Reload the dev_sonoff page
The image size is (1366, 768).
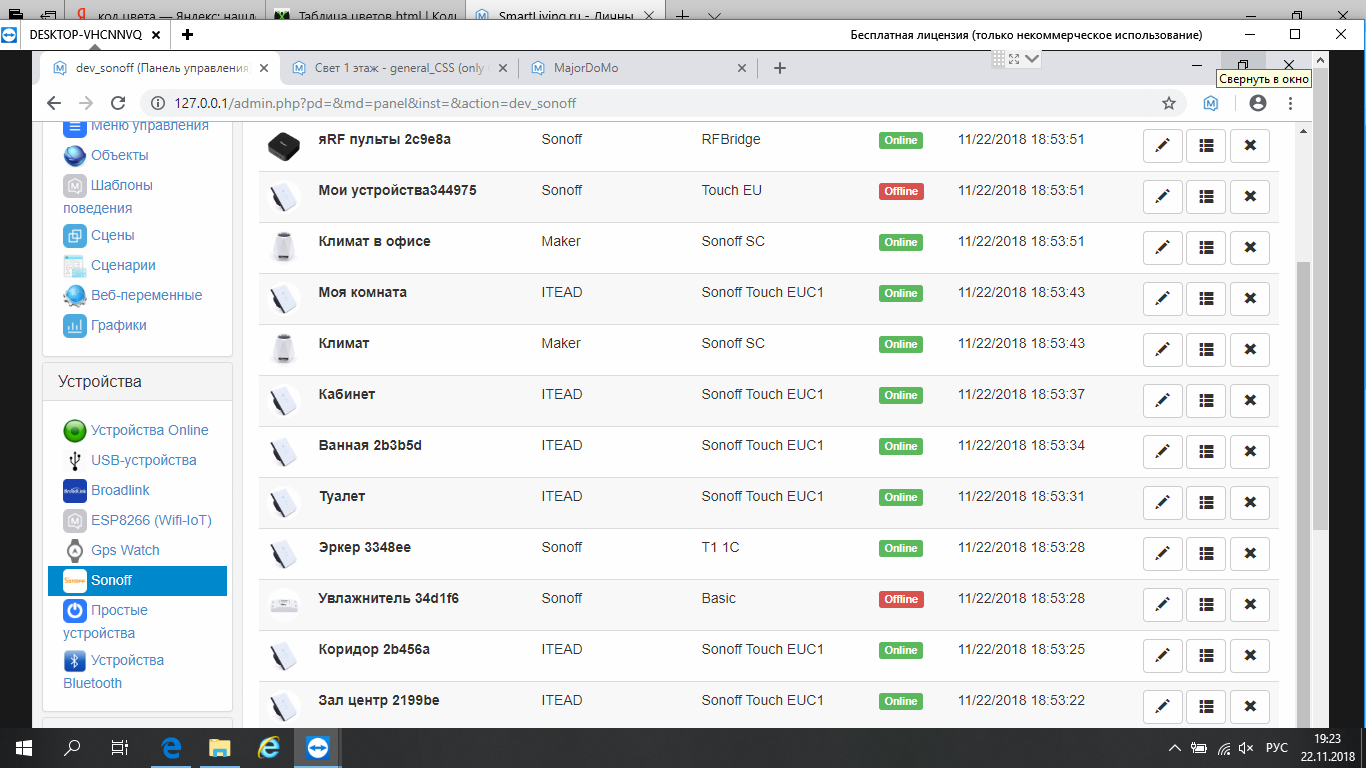[117, 103]
